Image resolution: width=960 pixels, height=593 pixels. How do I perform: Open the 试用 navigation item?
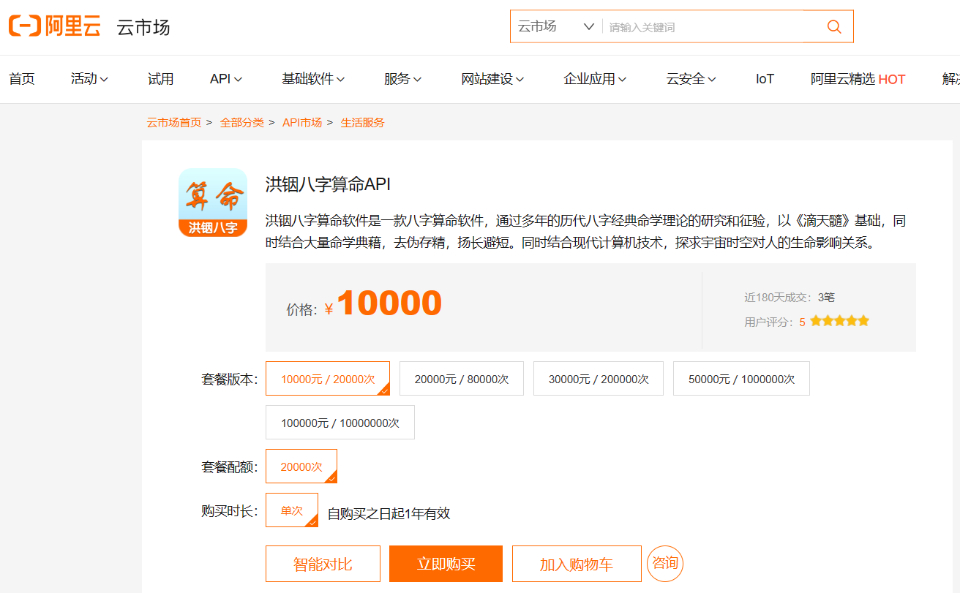160,79
